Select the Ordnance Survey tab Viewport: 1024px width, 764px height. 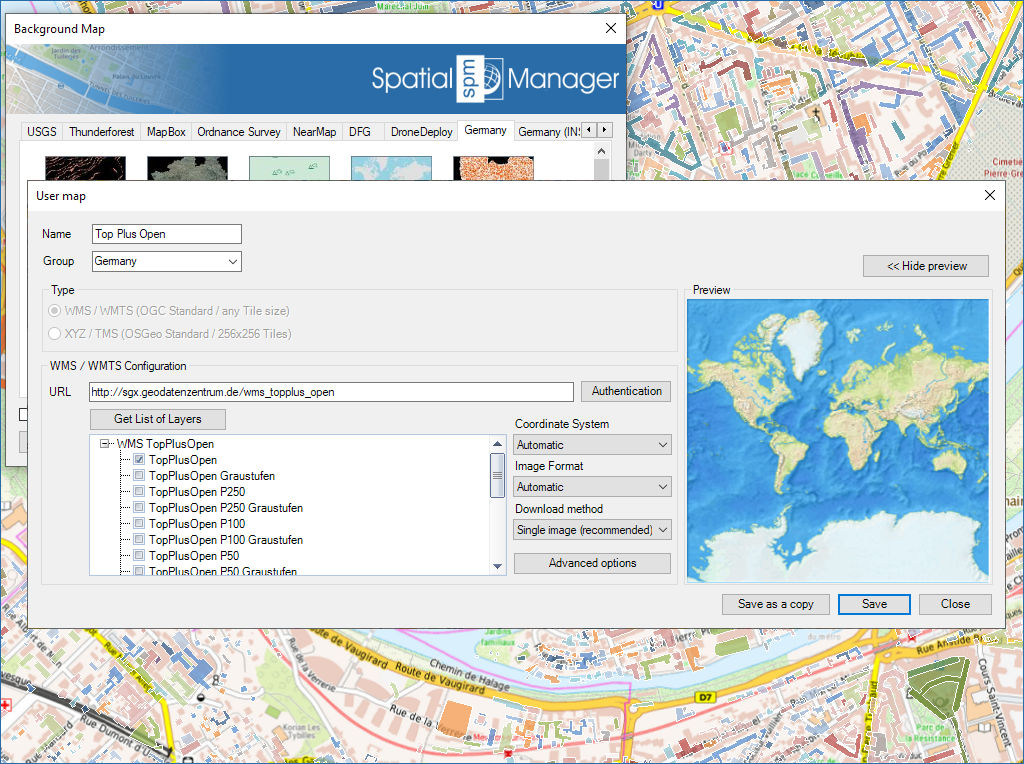tap(239, 132)
